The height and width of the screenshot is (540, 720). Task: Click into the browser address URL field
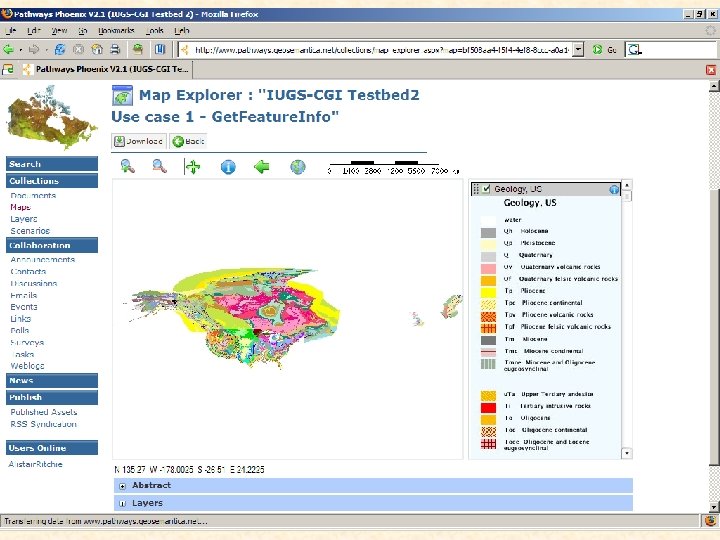click(x=381, y=50)
